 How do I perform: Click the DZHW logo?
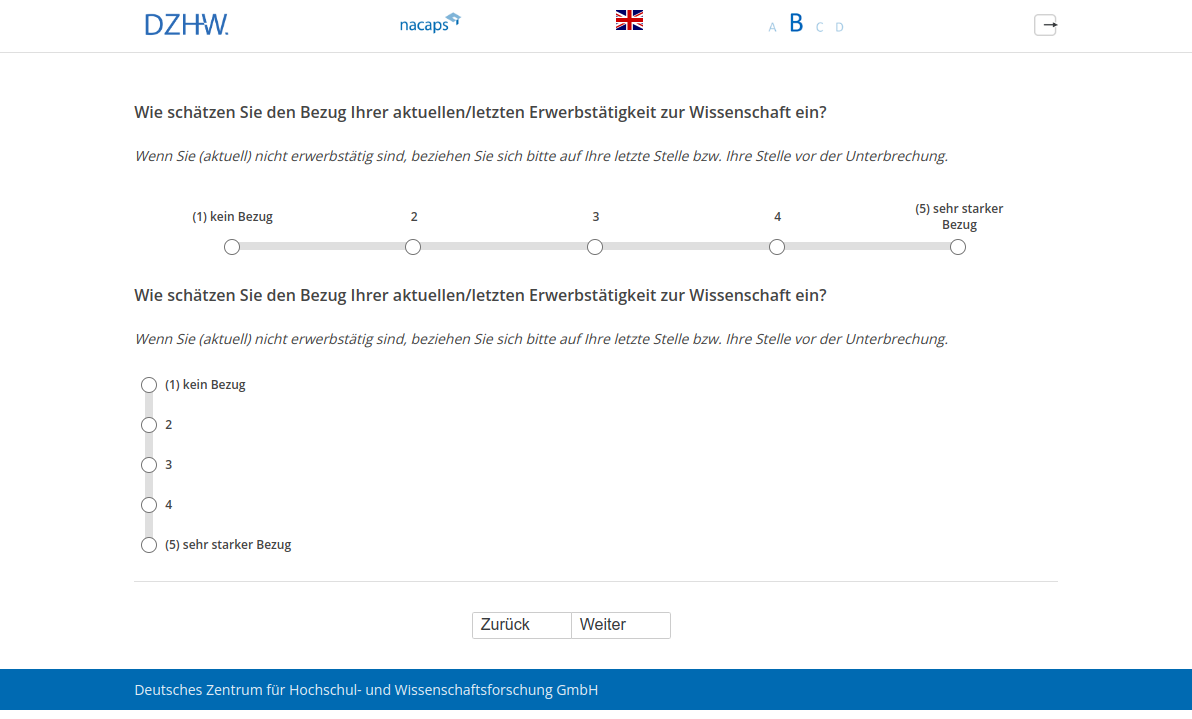click(x=186, y=25)
